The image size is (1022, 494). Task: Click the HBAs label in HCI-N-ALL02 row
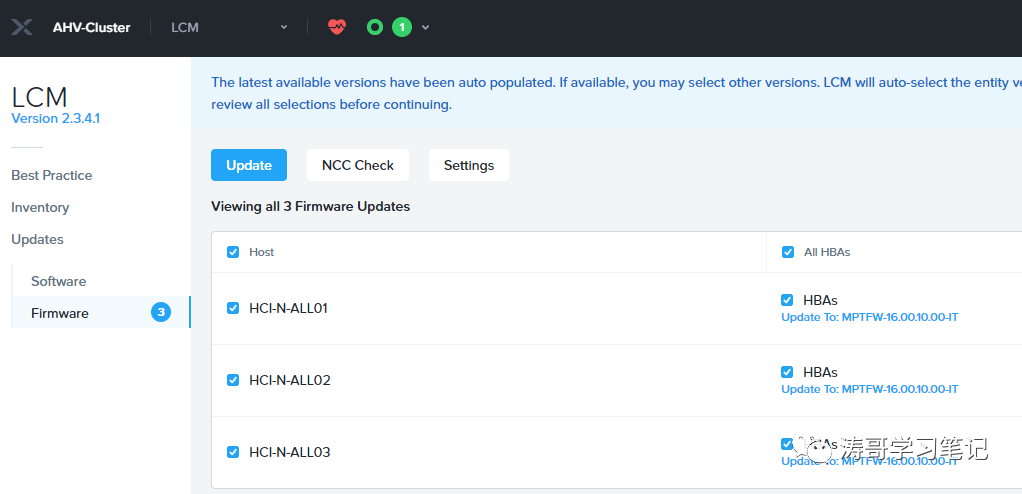coord(820,371)
